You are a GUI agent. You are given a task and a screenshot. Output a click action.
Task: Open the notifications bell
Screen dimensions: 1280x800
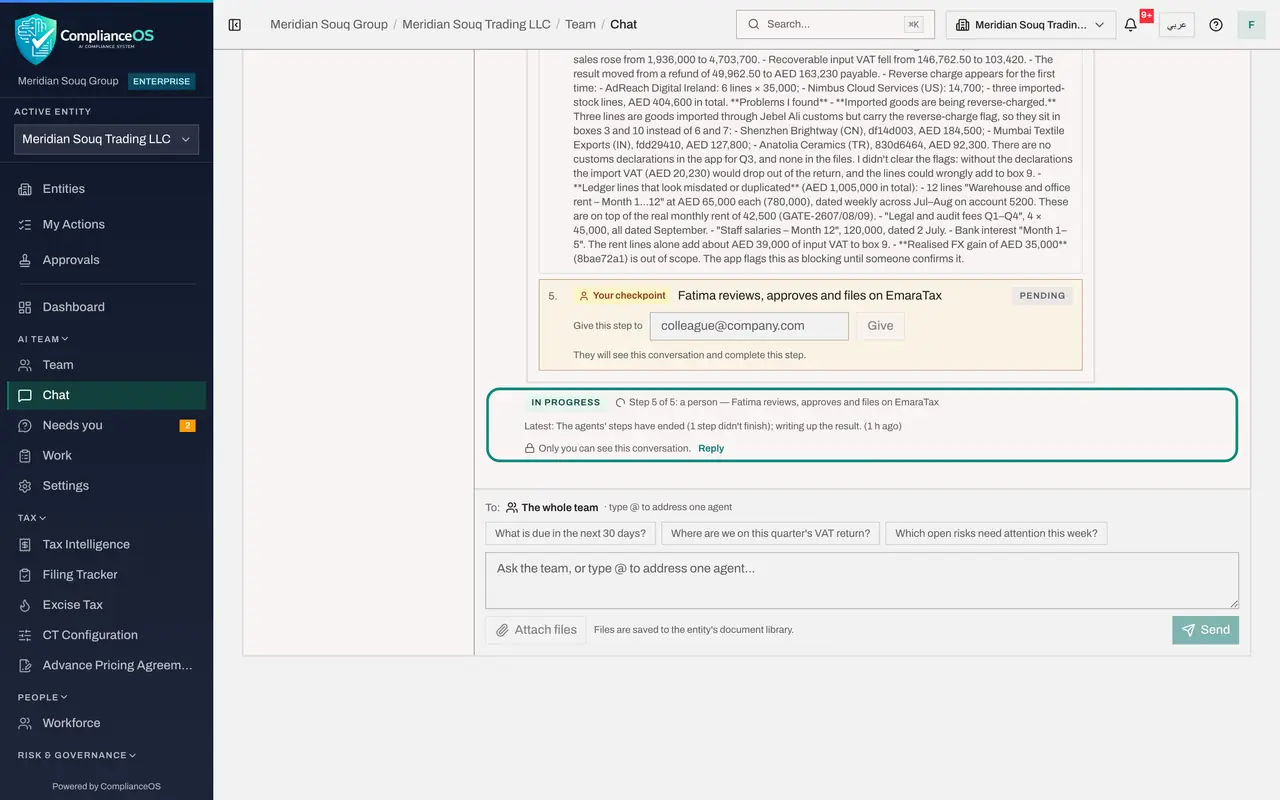click(1131, 25)
